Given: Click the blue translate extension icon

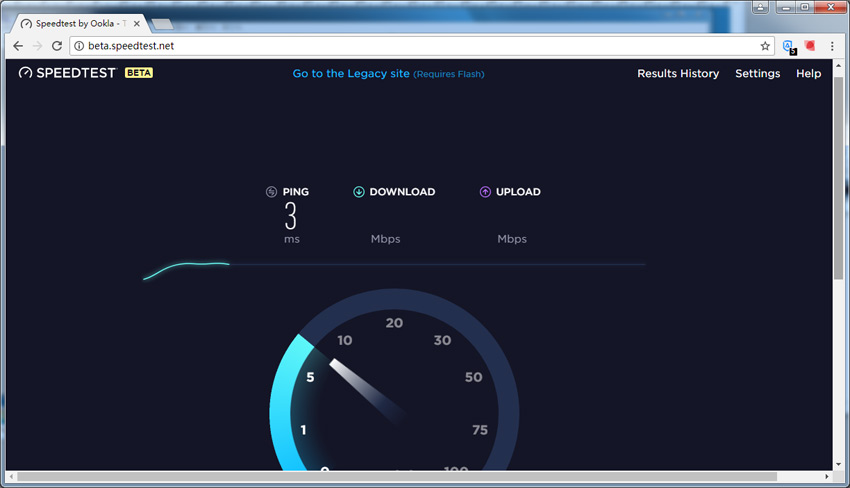Looking at the screenshot, I should pyautogui.click(x=788, y=46).
